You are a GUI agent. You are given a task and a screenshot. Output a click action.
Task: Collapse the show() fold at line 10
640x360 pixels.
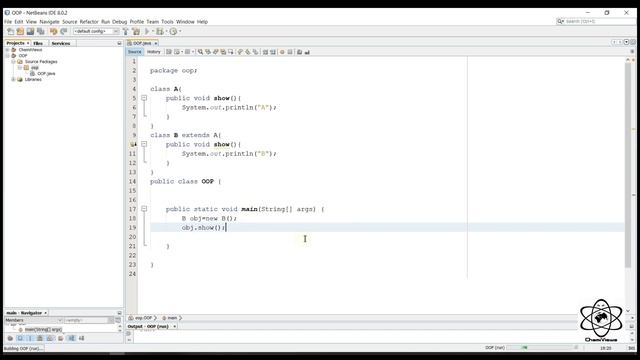click(x=144, y=144)
